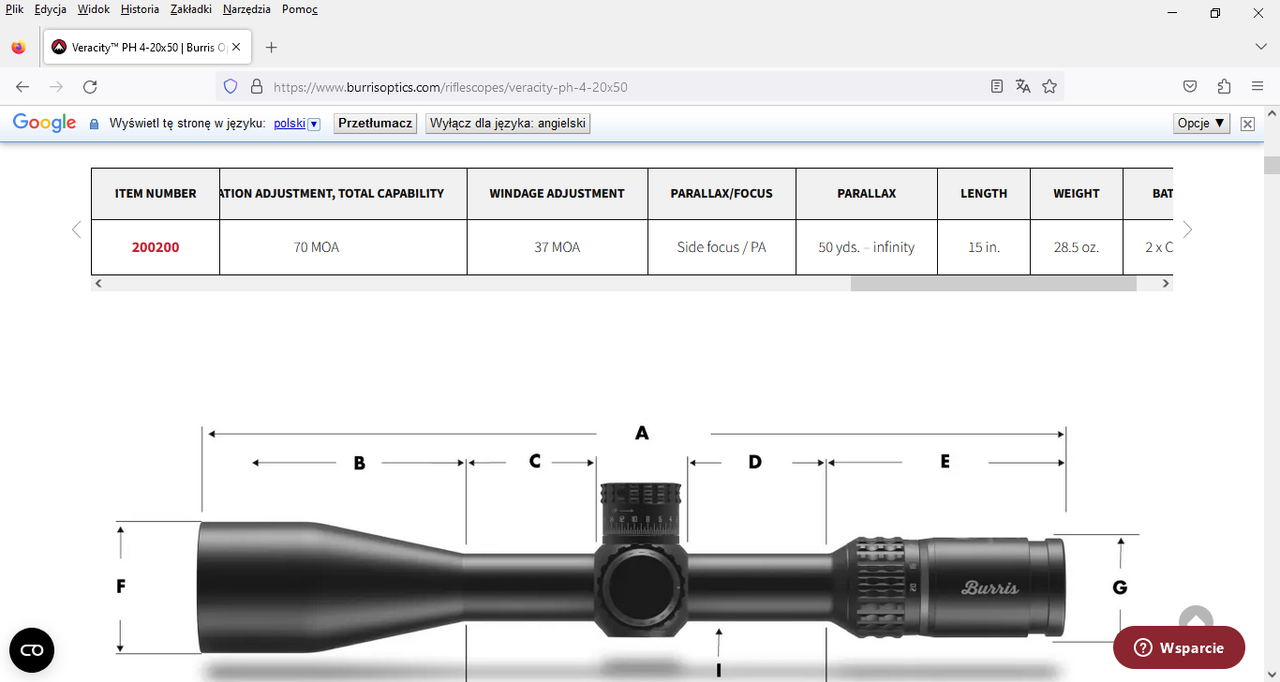Open the Edycja menu
The image size is (1280, 682).
click(x=50, y=9)
